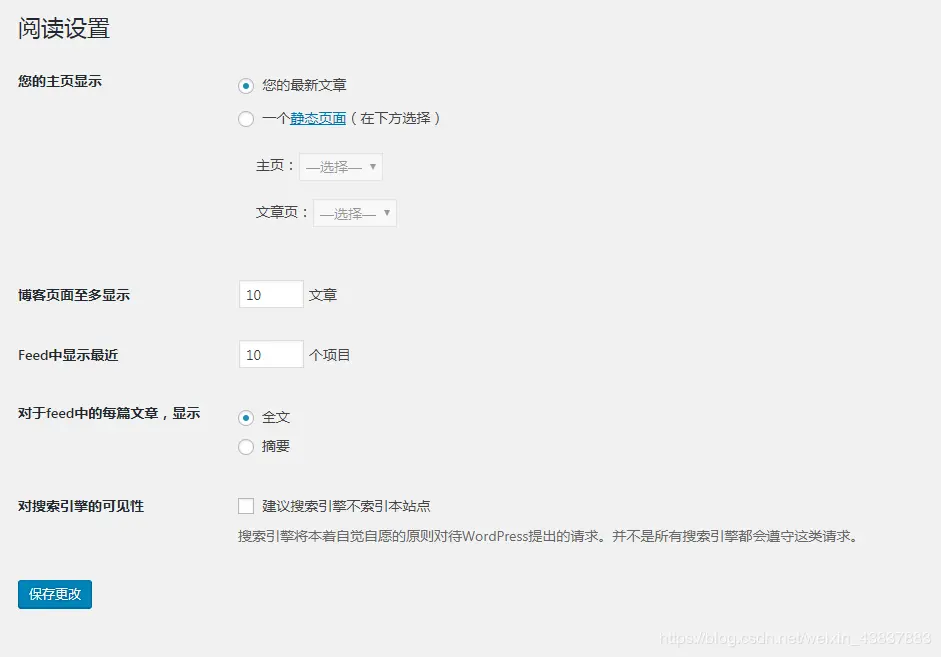Select 全文 for feed articles
Screen dimensions: 941x657
[x=245, y=417]
